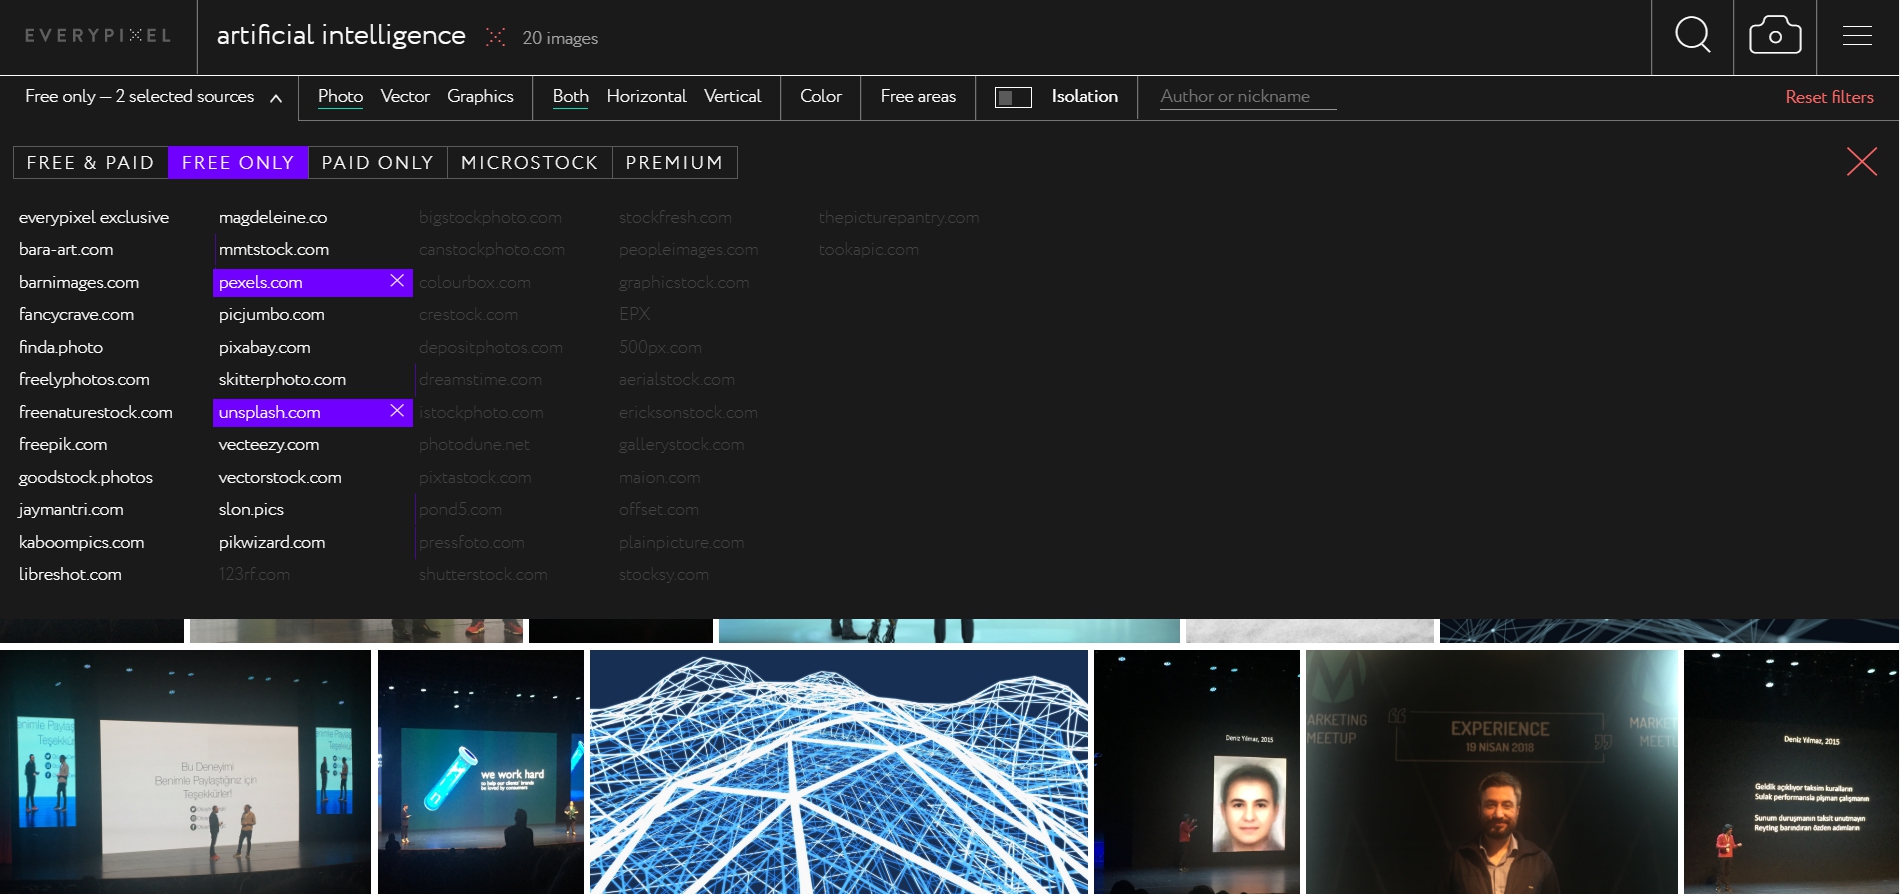Select the Photo type filter
The height and width of the screenshot is (894, 1900).
coord(340,97)
